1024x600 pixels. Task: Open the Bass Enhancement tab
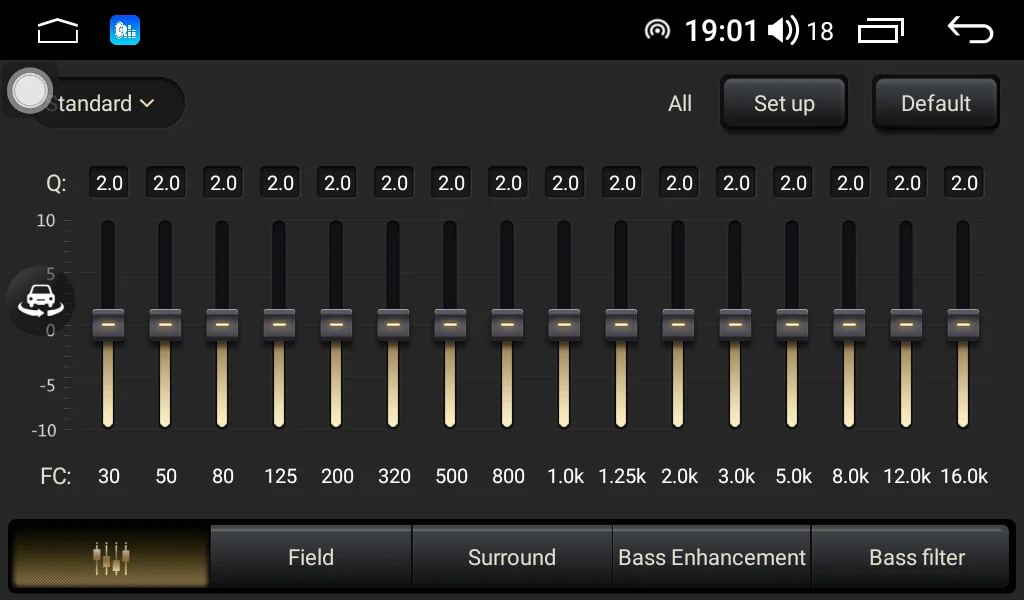click(x=712, y=557)
